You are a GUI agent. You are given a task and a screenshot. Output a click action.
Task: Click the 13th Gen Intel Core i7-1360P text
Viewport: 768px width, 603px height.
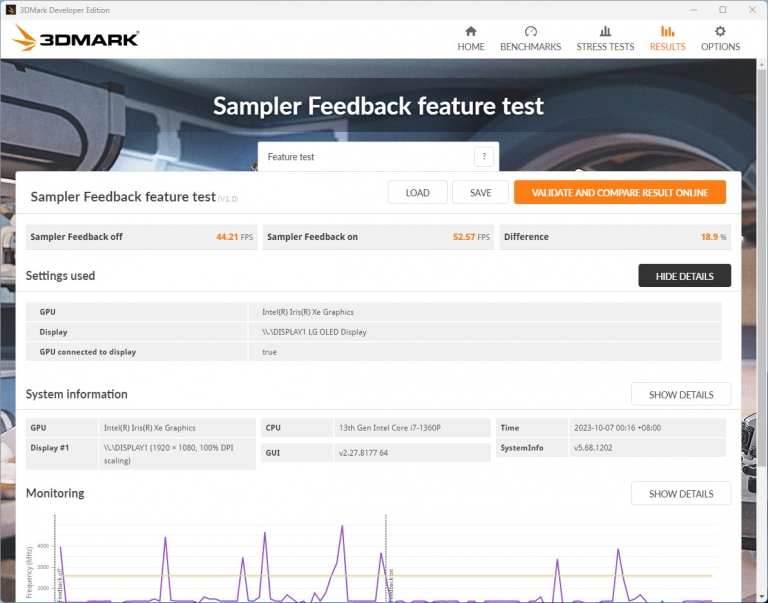coord(389,428)
